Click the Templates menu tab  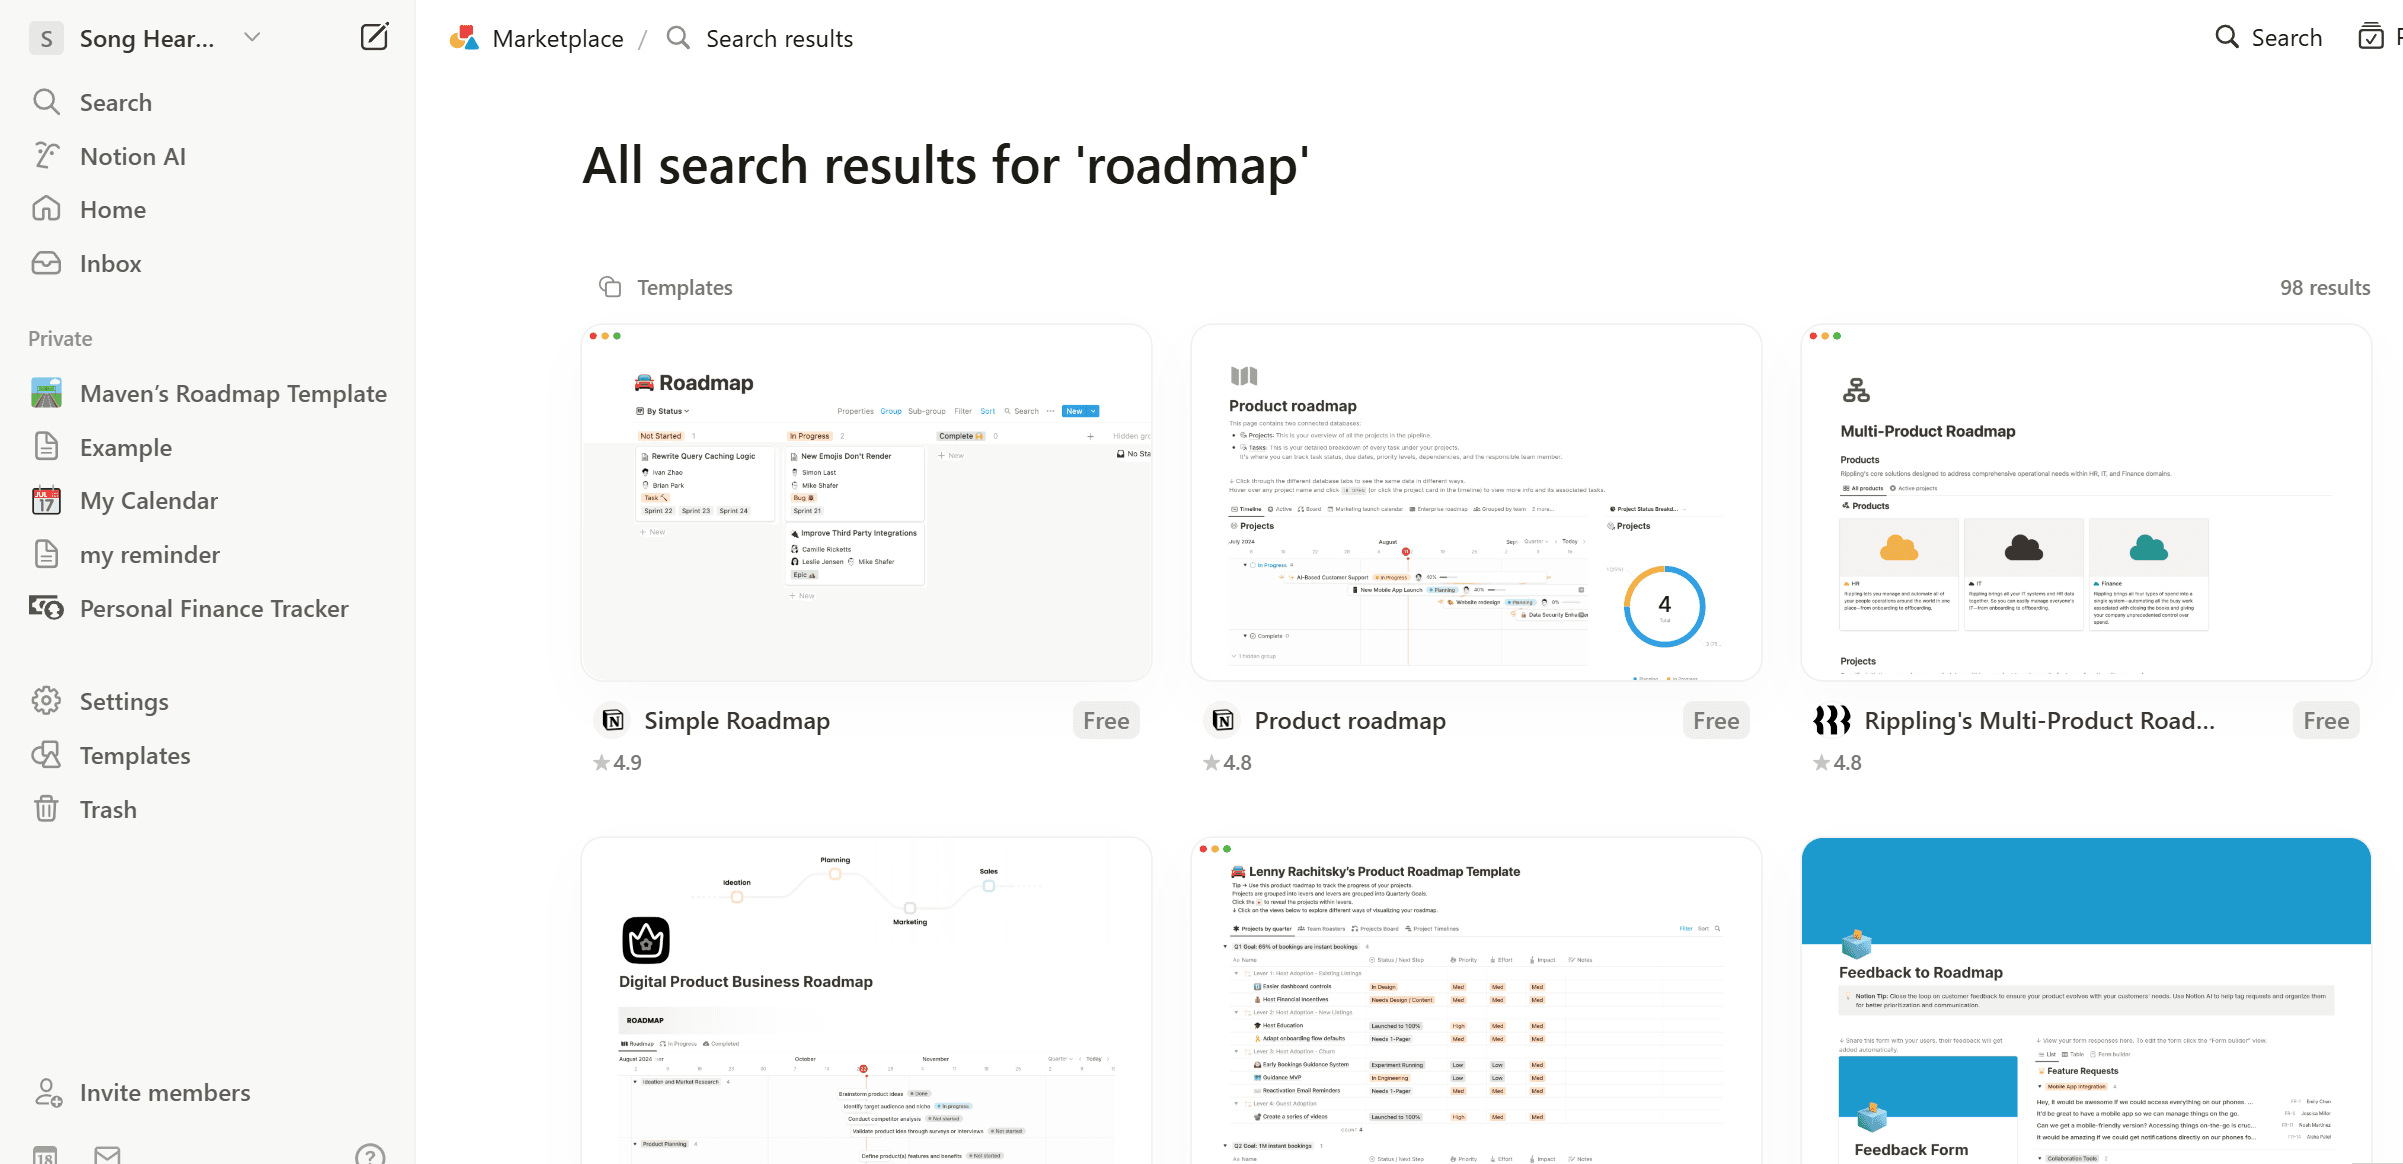click(x=135, y=754)
